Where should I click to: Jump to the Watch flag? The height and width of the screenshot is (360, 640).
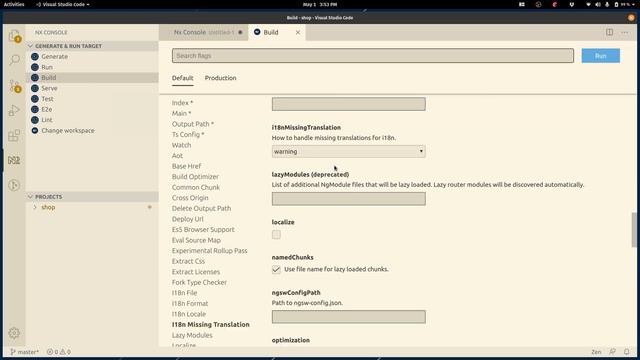click(181, 145)
